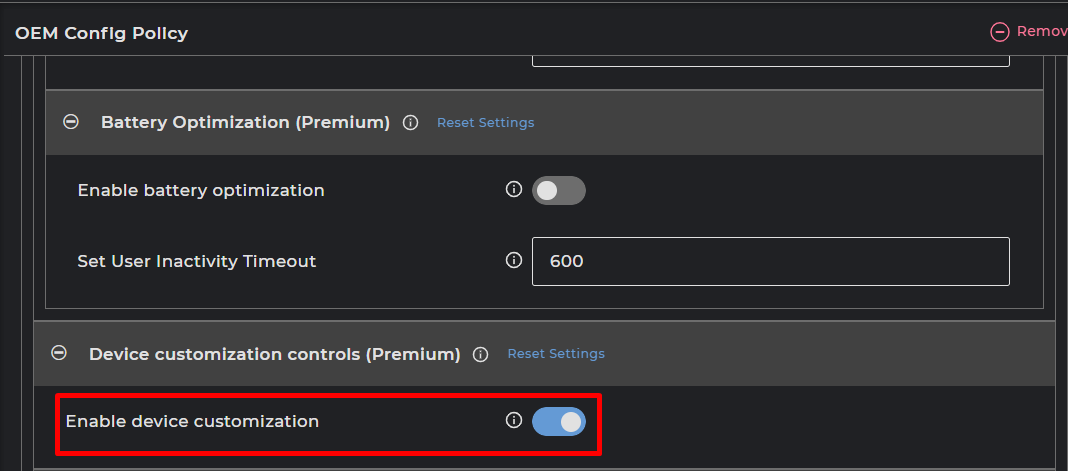Reset Settings for Battery Optimization
This screenshot has width=1068, height=471.
point(485,123)
